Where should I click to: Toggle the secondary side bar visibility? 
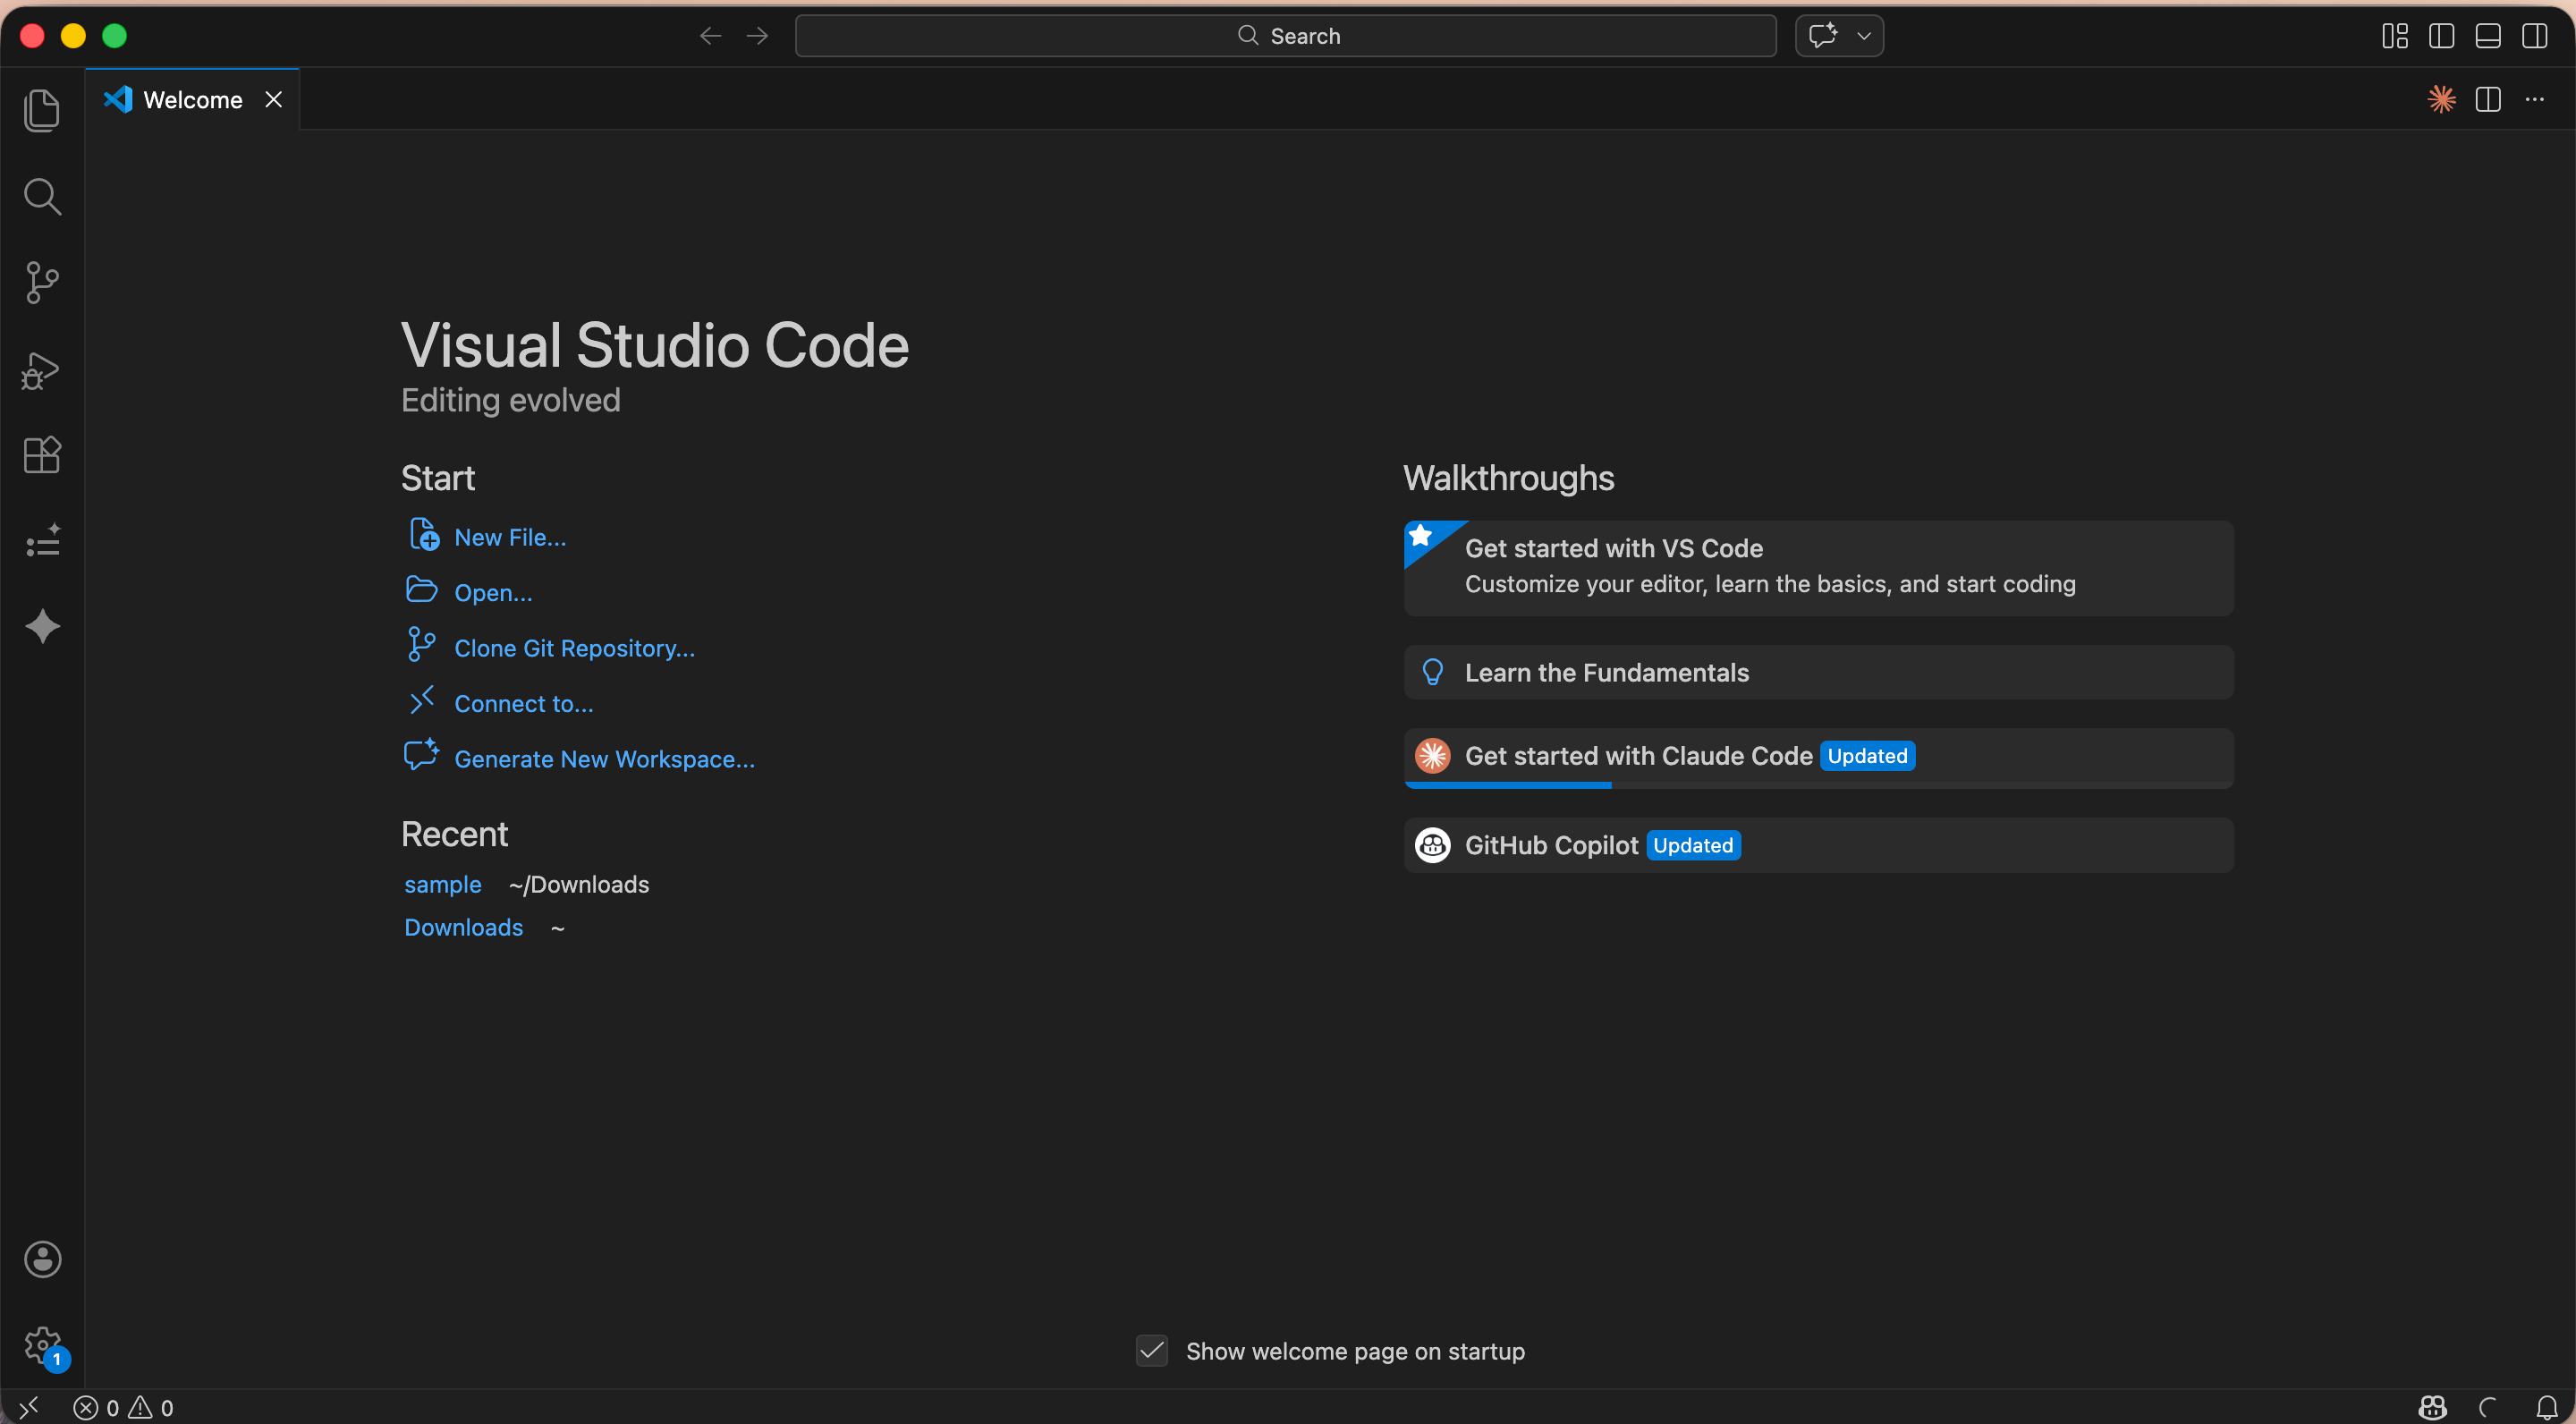pyautogui.click(x=2534, y=36)
